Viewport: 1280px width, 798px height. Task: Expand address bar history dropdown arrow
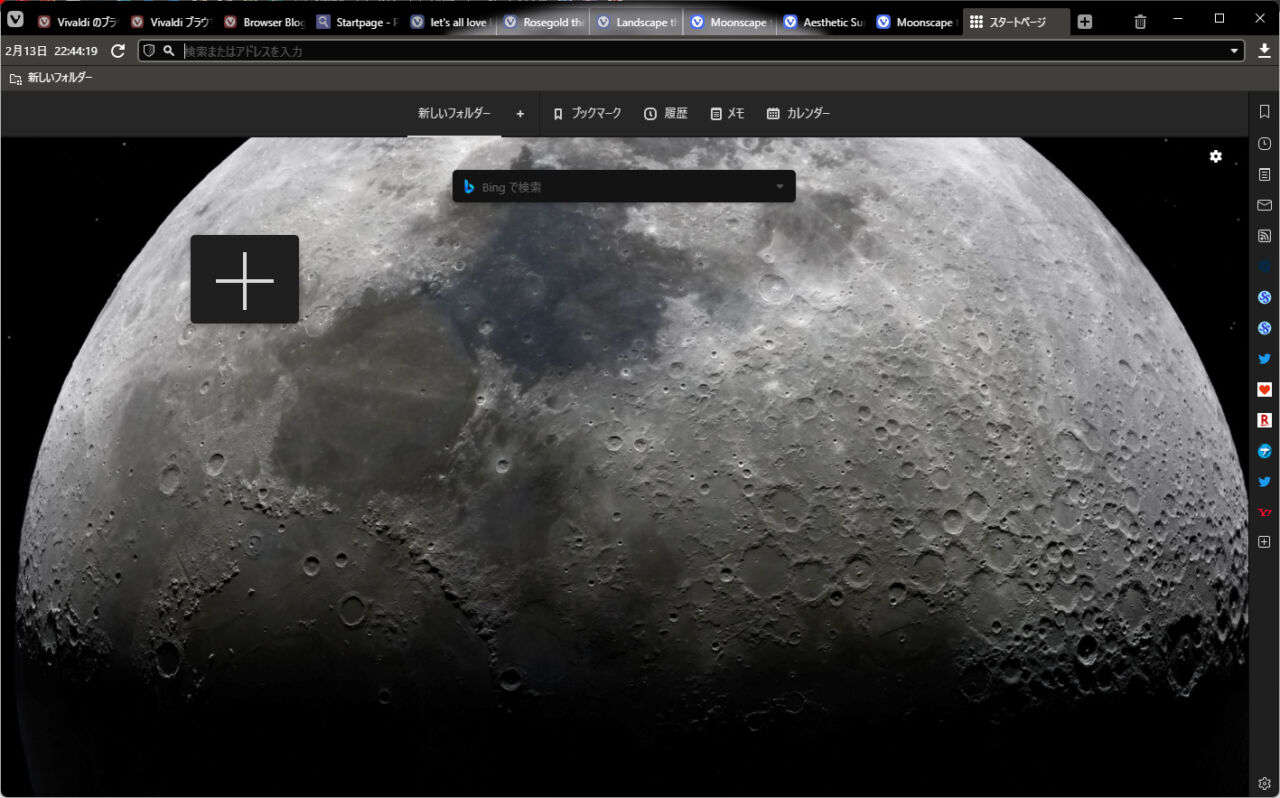pyautogui.click(x=1235, y=51)
